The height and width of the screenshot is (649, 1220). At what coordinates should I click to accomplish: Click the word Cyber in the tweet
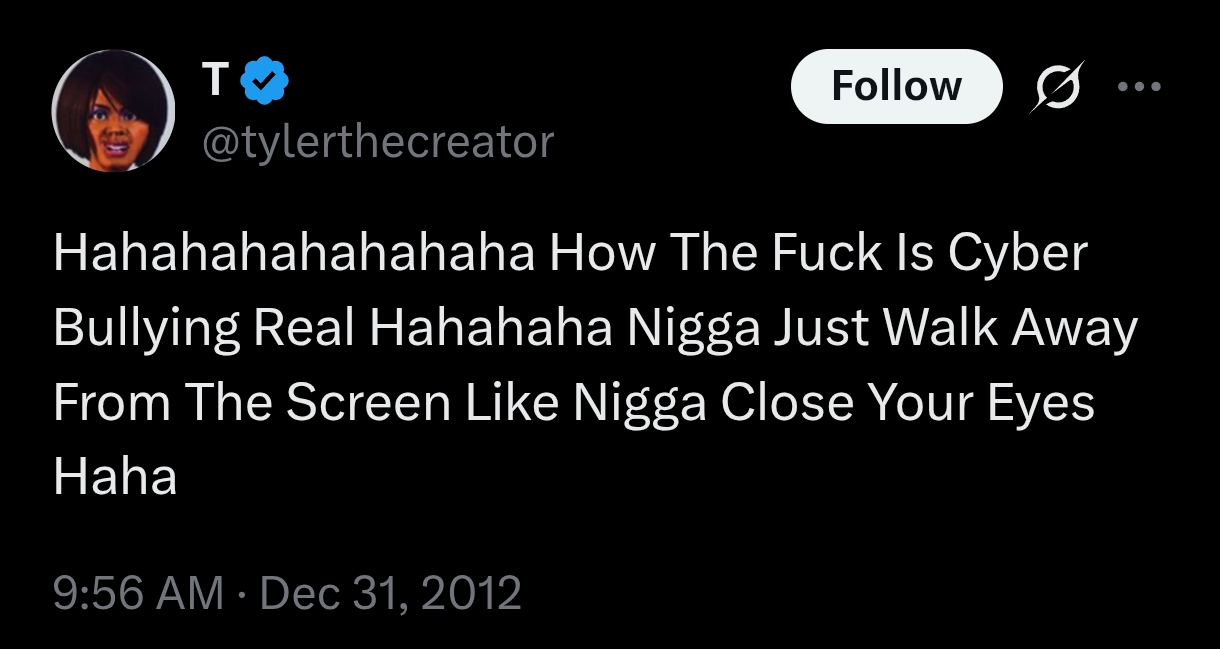(x=1016, y=254)
